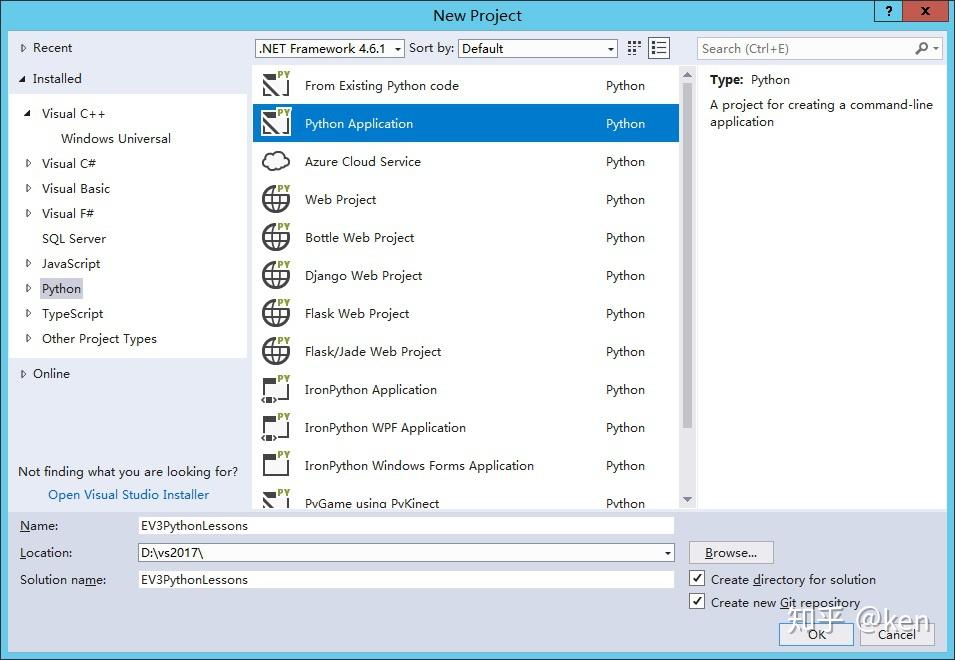Click the Solution name field
The image size is (955, 660).
pyautogui.click(x=406, y=580)
